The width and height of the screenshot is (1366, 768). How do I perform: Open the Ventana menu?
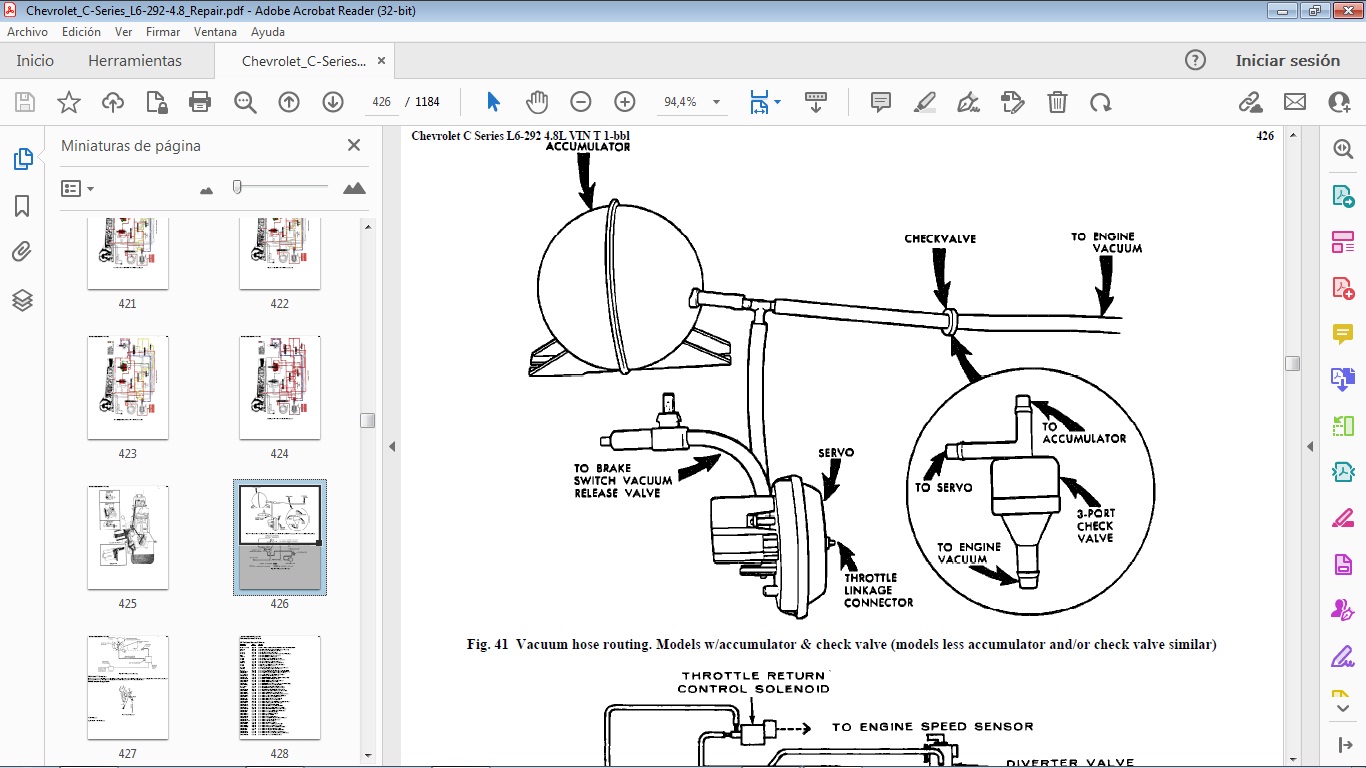(215, 32)
